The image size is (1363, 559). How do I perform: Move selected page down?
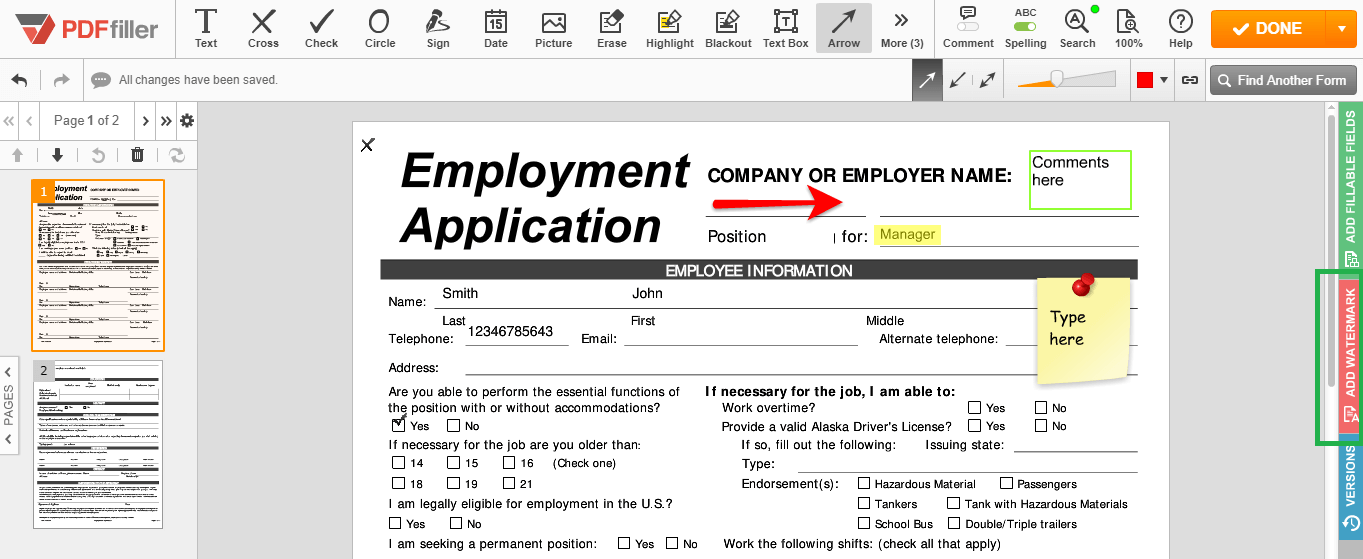pos(57,155)
